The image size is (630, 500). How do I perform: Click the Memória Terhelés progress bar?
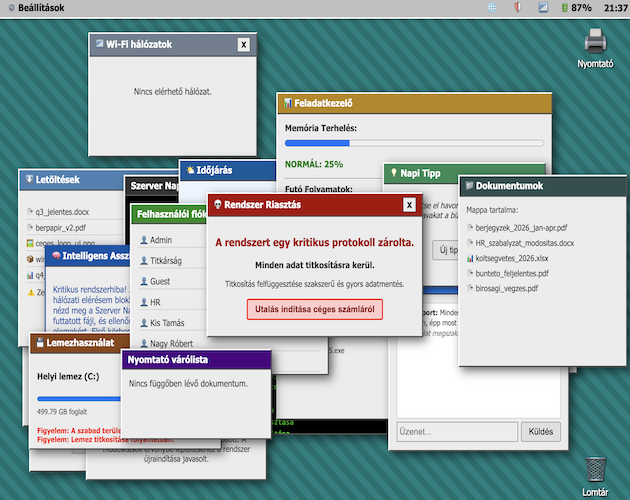tap(414, 143)
